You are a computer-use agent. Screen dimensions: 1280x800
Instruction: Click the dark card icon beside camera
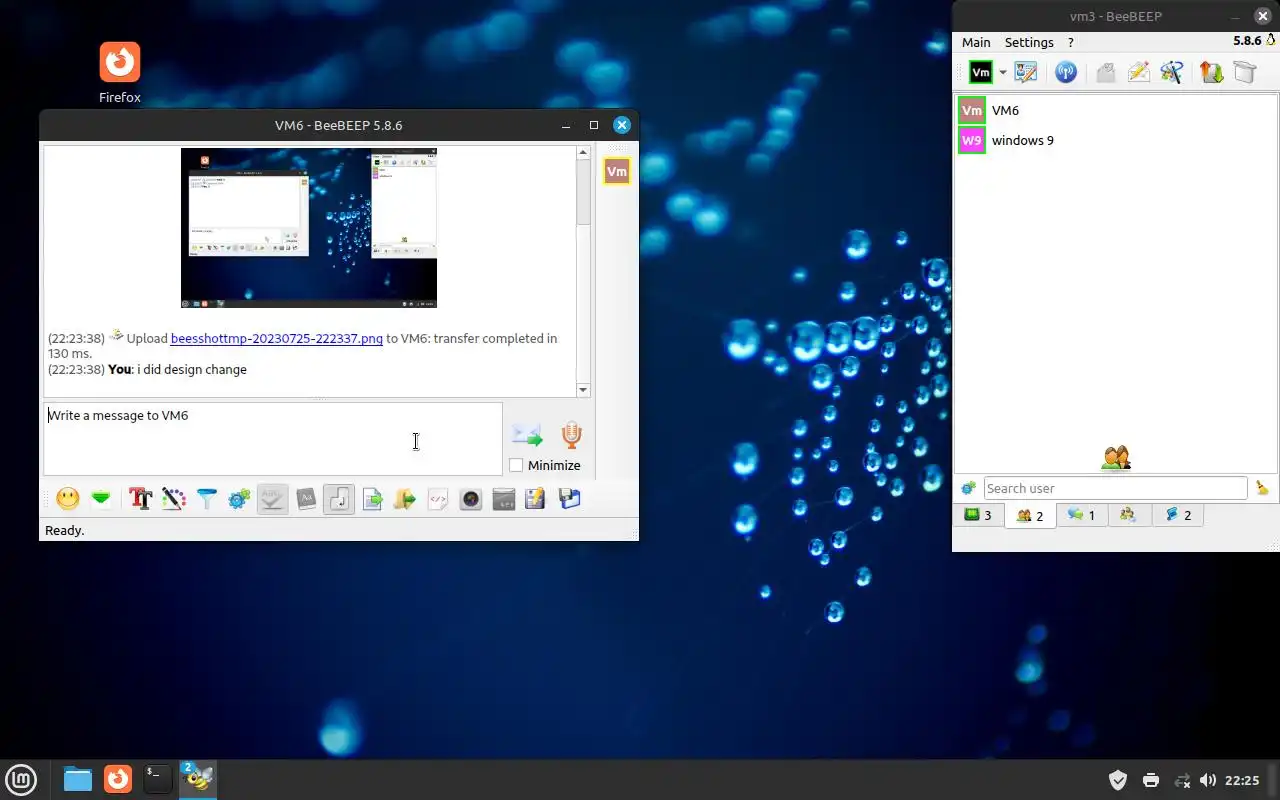point(504,498)
